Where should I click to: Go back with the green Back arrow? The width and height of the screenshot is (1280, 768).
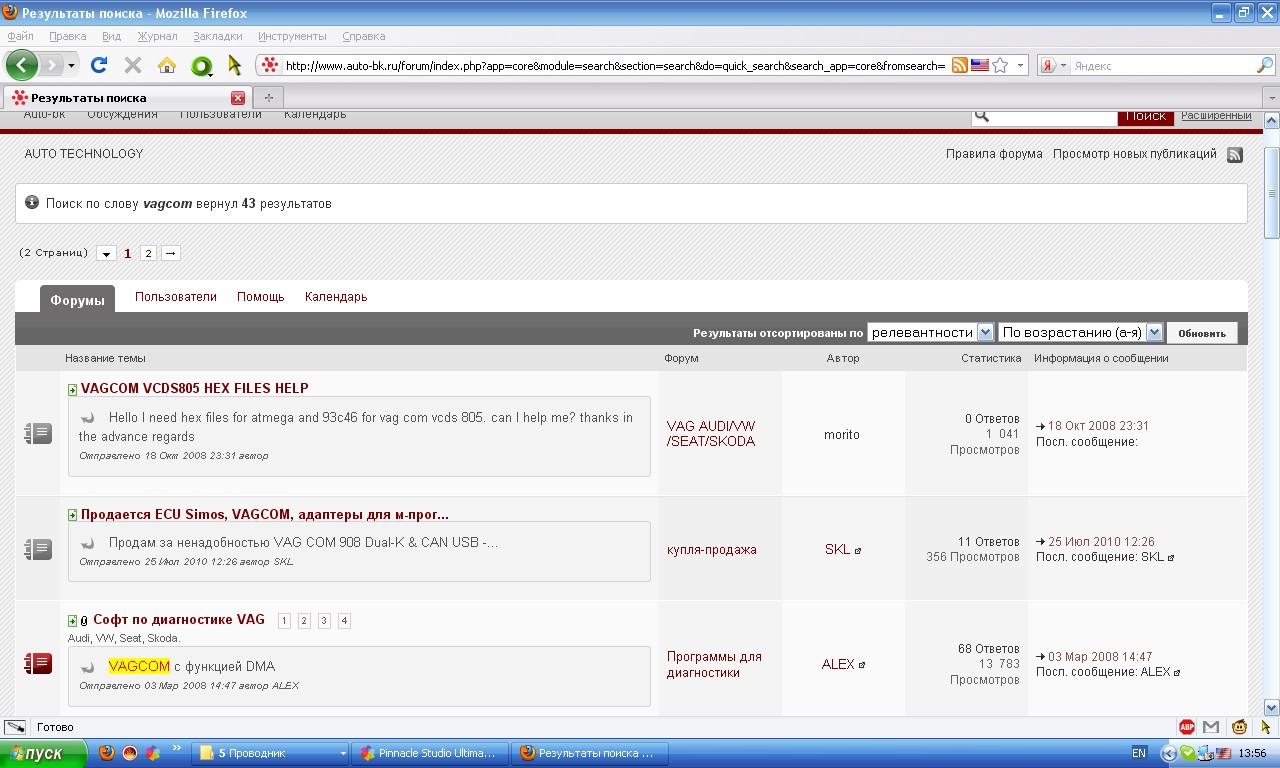22,65
